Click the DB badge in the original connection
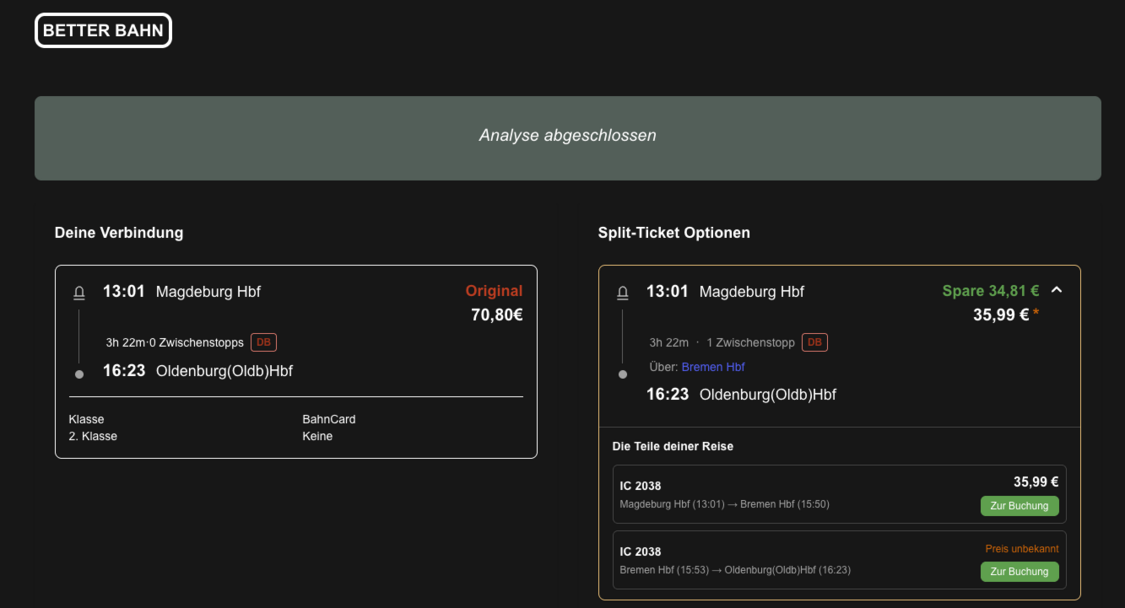Image resolution: width=1125 pixels, height=608 pixels. tap(263, 342)
